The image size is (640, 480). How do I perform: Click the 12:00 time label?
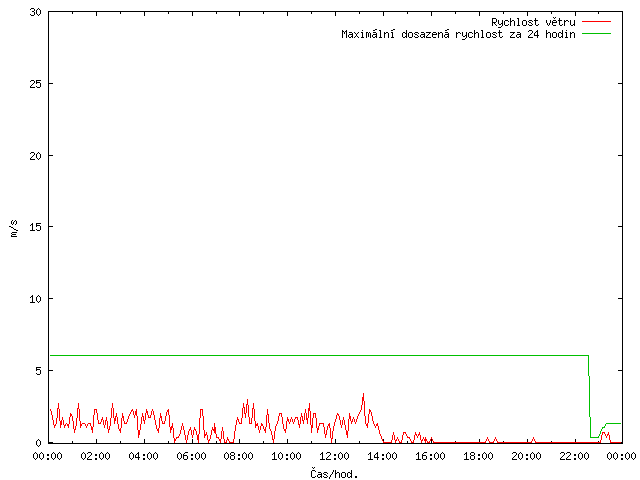(334, 456)
